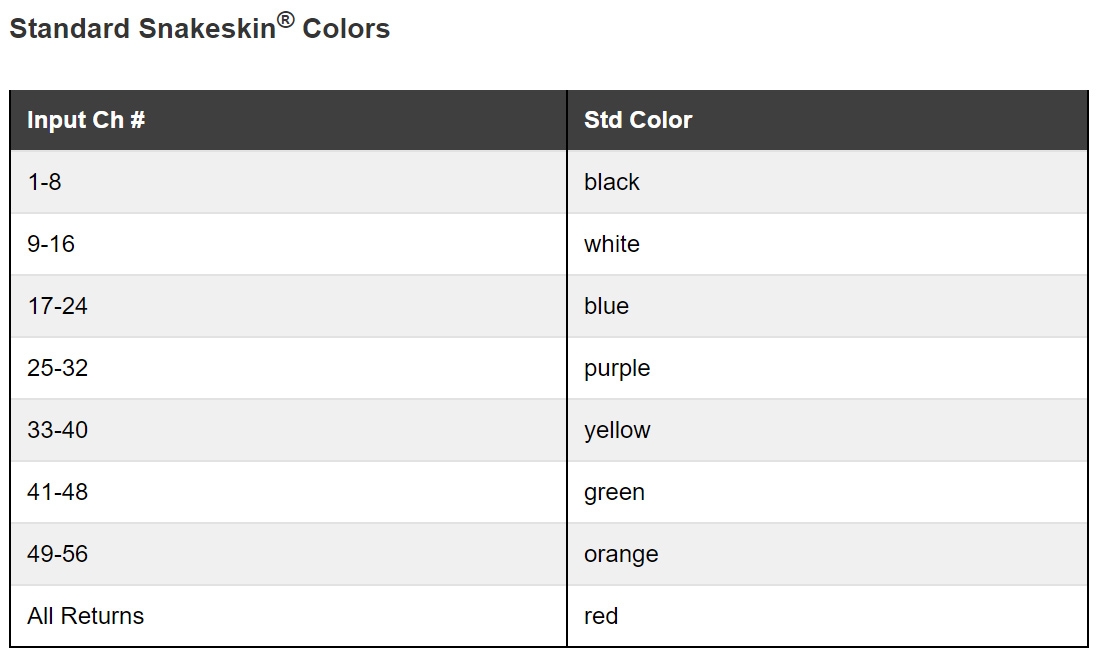This screenshot has width=1098, height=669.
Task: Select the '1-8' channel cell
Action: pyautogui.click(x=45, y=182)
